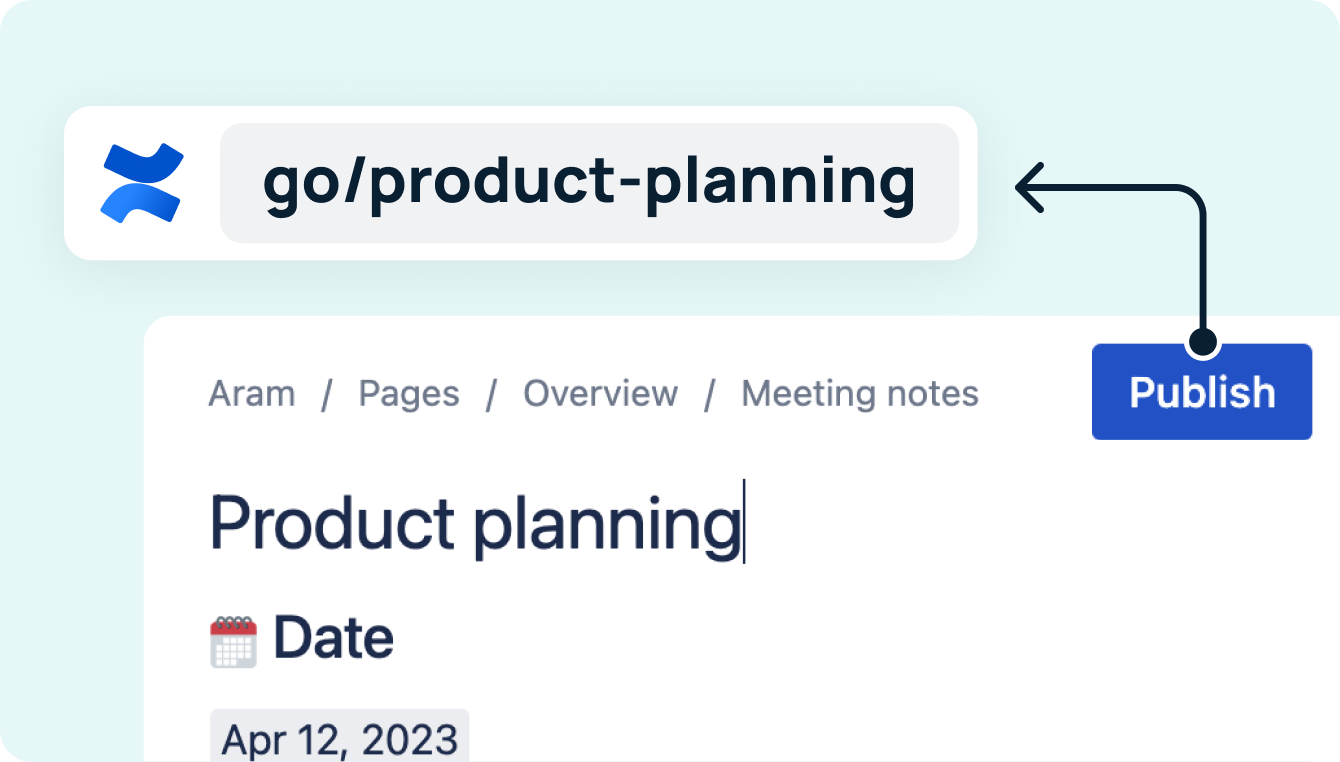
Task: Click the breadcrumb separator after Overview
Action: (710, 393)
